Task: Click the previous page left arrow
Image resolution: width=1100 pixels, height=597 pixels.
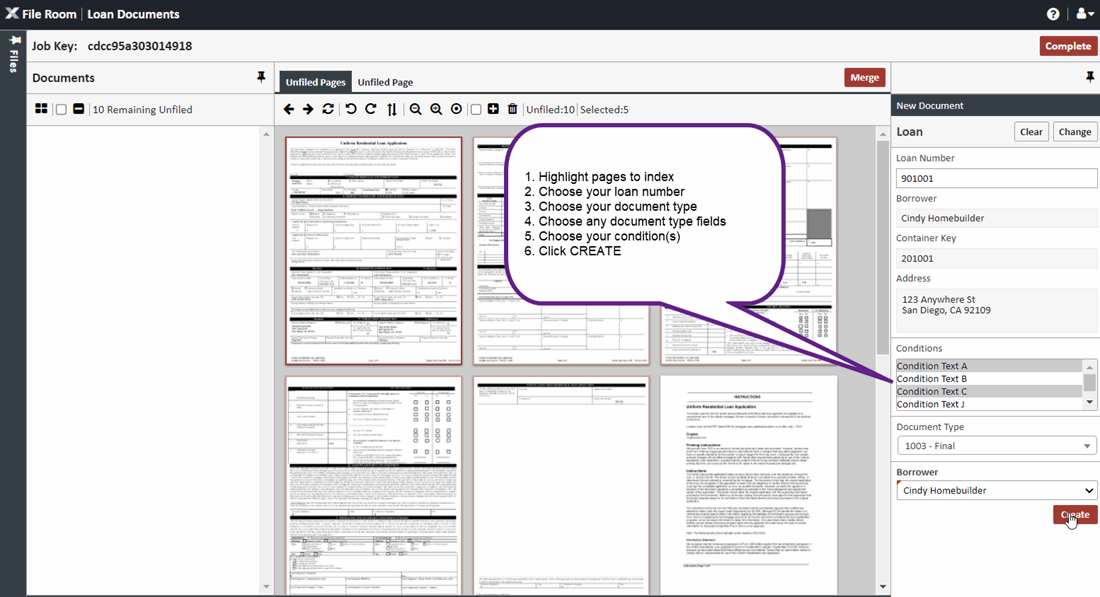Action: point(289,109)
